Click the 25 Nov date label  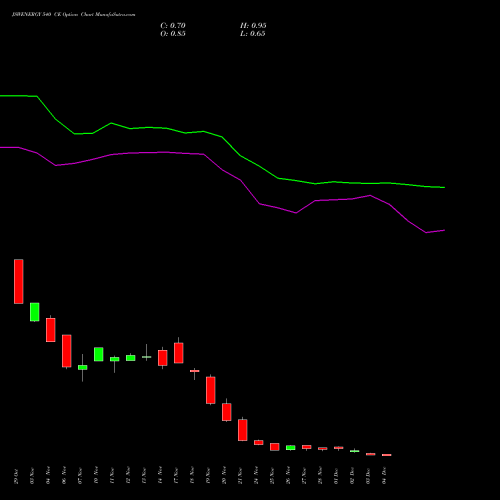tap(272, 476)
